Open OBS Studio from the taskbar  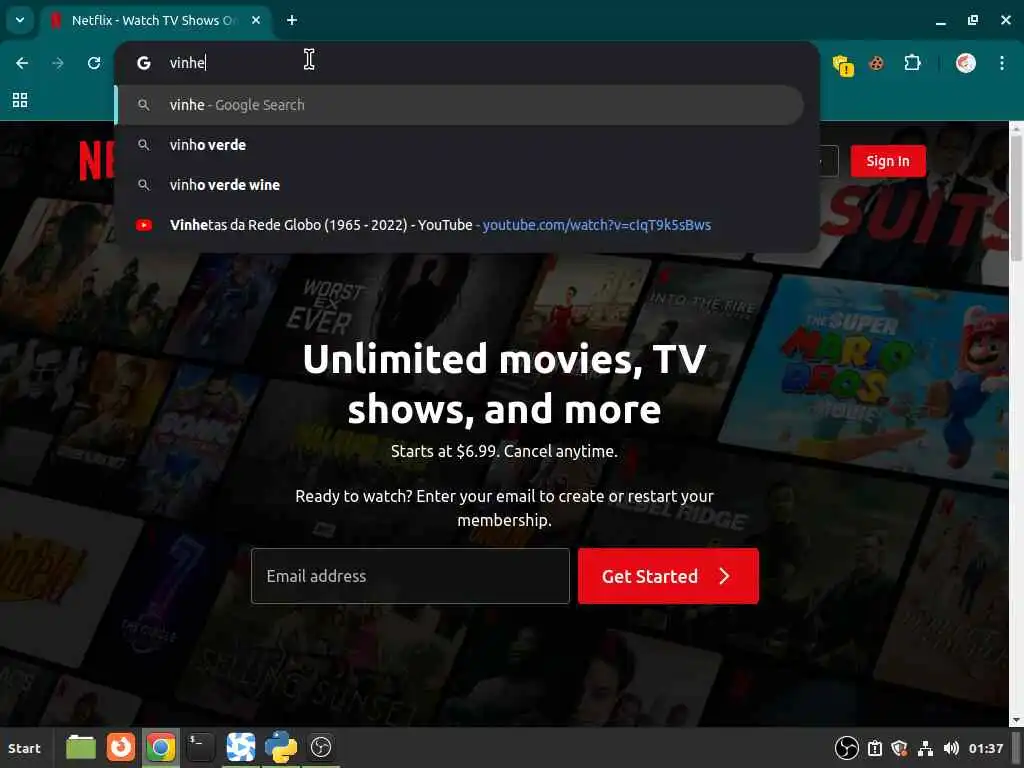click(321, 747)
